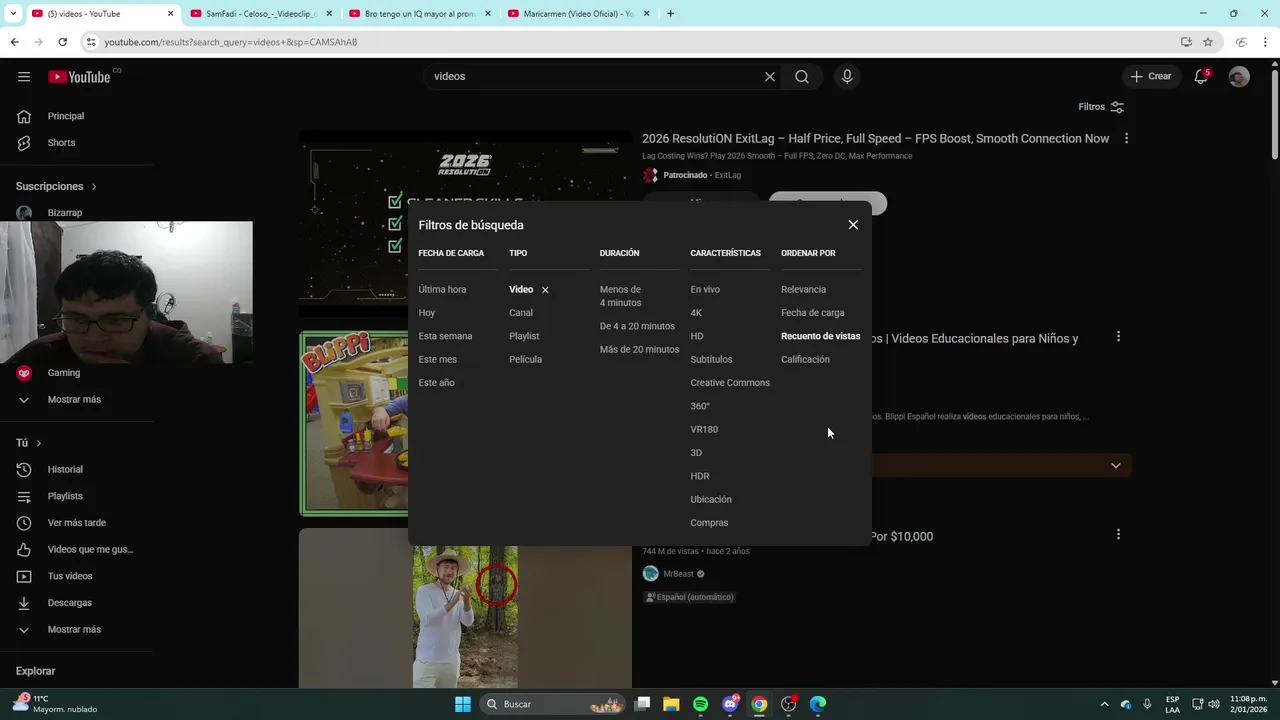The width and height of the screenshot is (1280, 720).
Task: Enable Creative Commons filter
Action: click(x=730, y=383)
